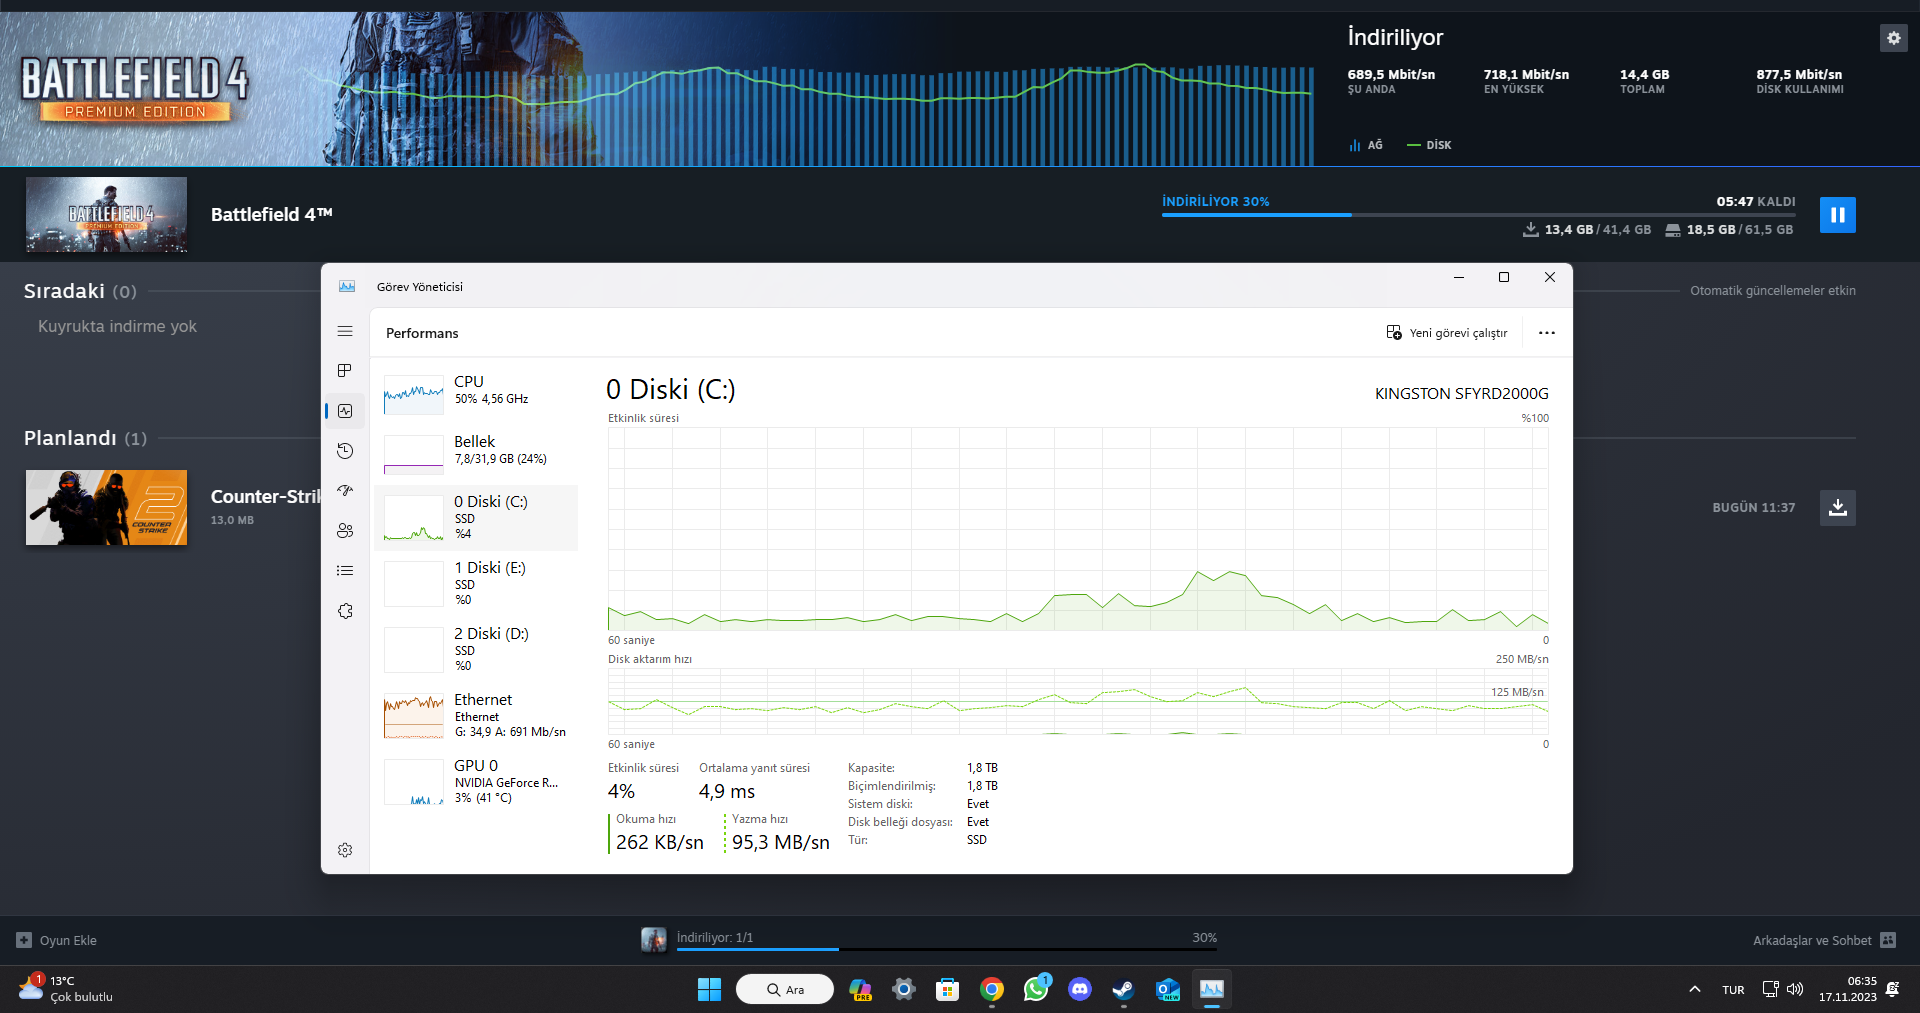Click "KINGSTON SFYRD2000G" disk model text
The image size is (1920, 1013).
pyautogui.click(x=1461, y=394)
